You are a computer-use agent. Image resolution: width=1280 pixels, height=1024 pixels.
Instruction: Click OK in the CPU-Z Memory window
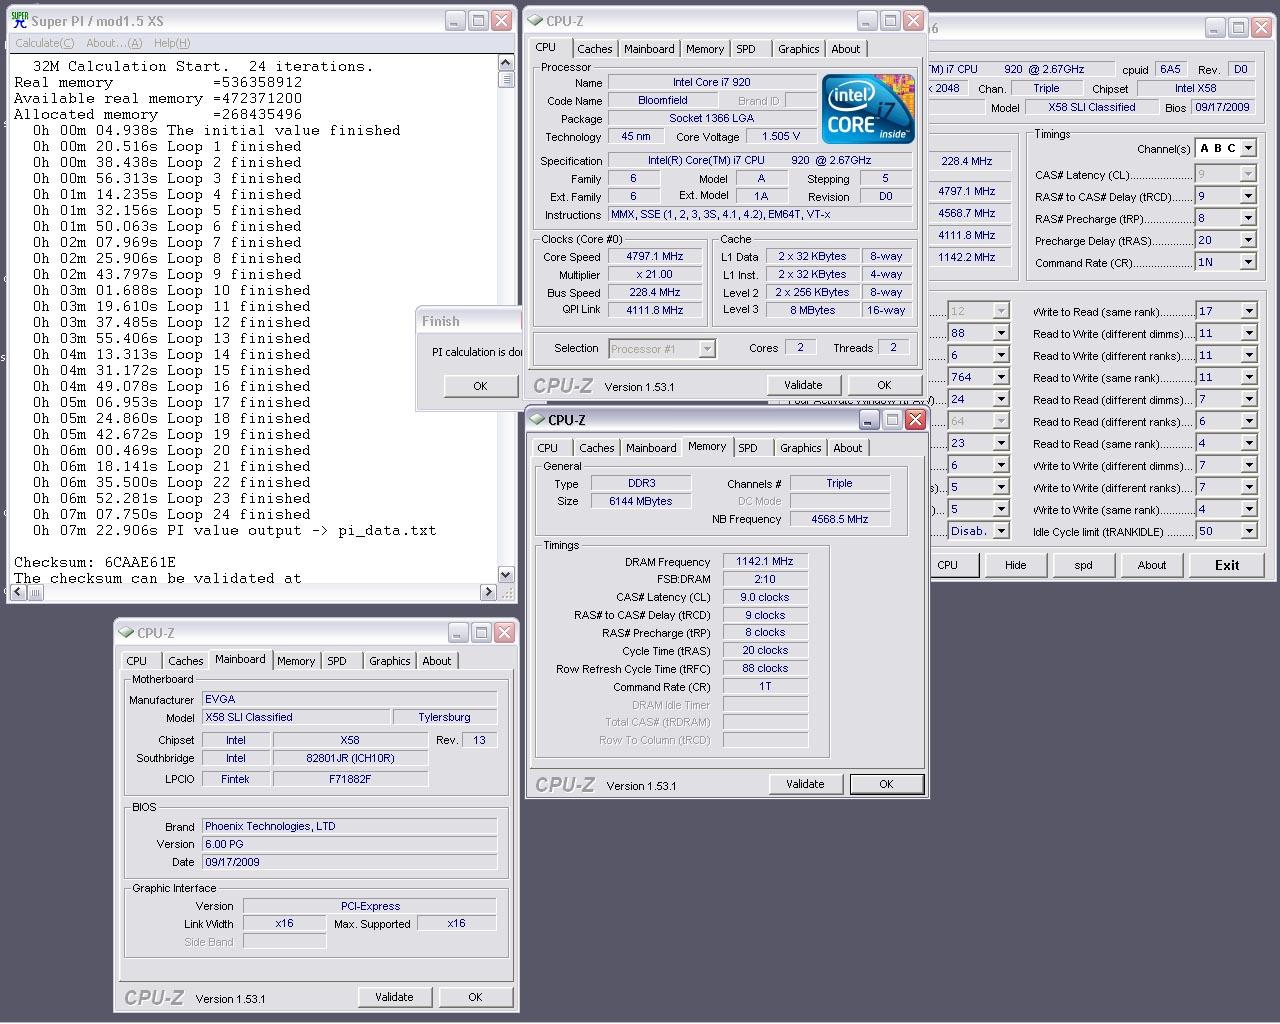886,784
